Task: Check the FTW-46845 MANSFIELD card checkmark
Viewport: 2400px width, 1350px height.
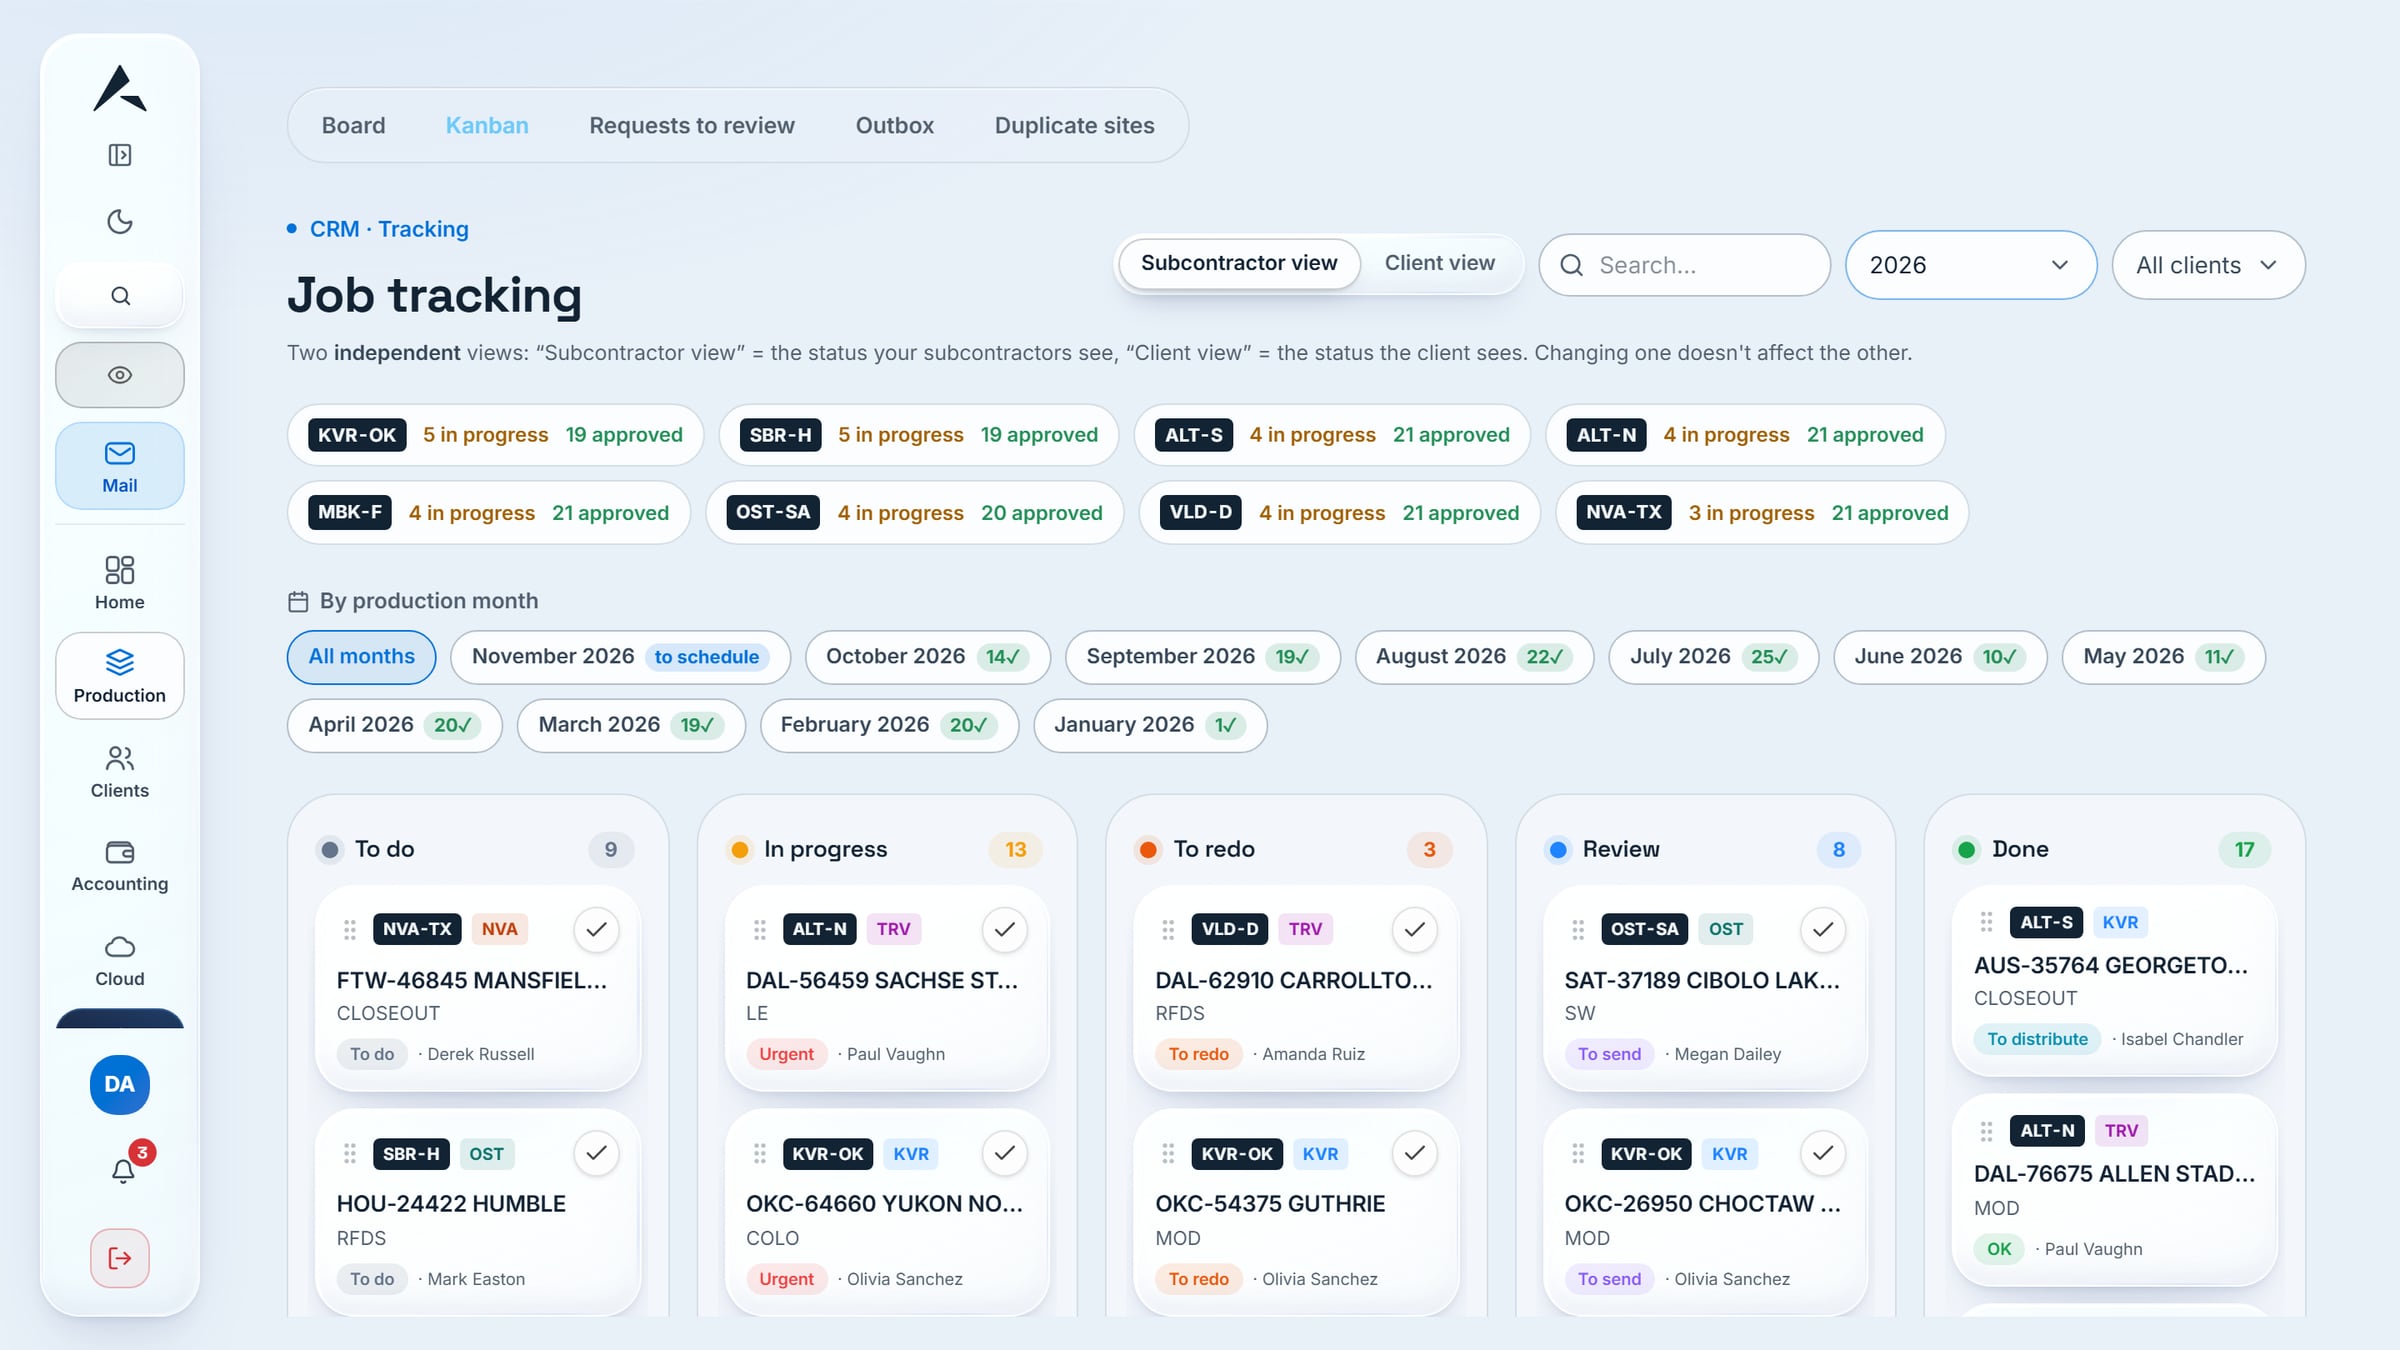Action: pos(597,930)
